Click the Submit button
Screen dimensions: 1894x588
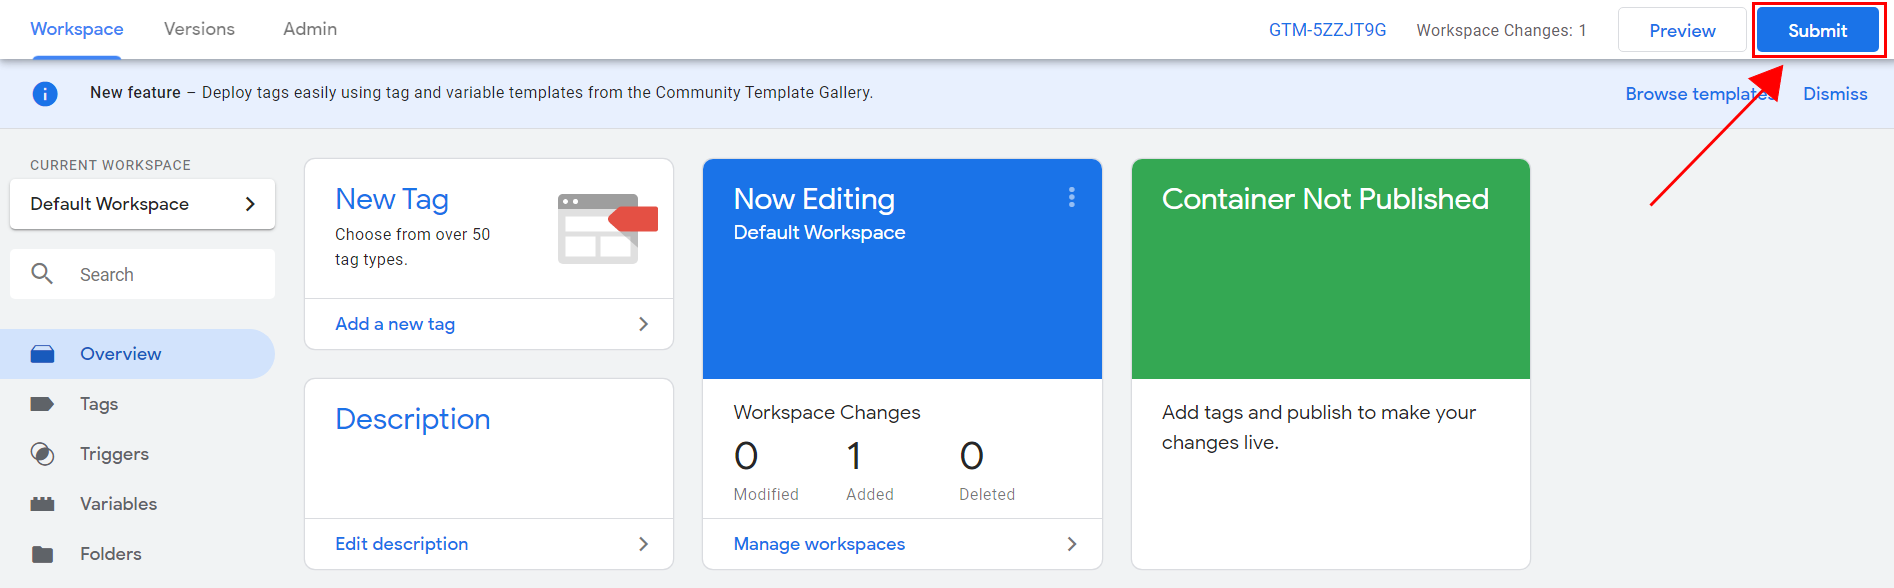click(x=1818, y=31)
